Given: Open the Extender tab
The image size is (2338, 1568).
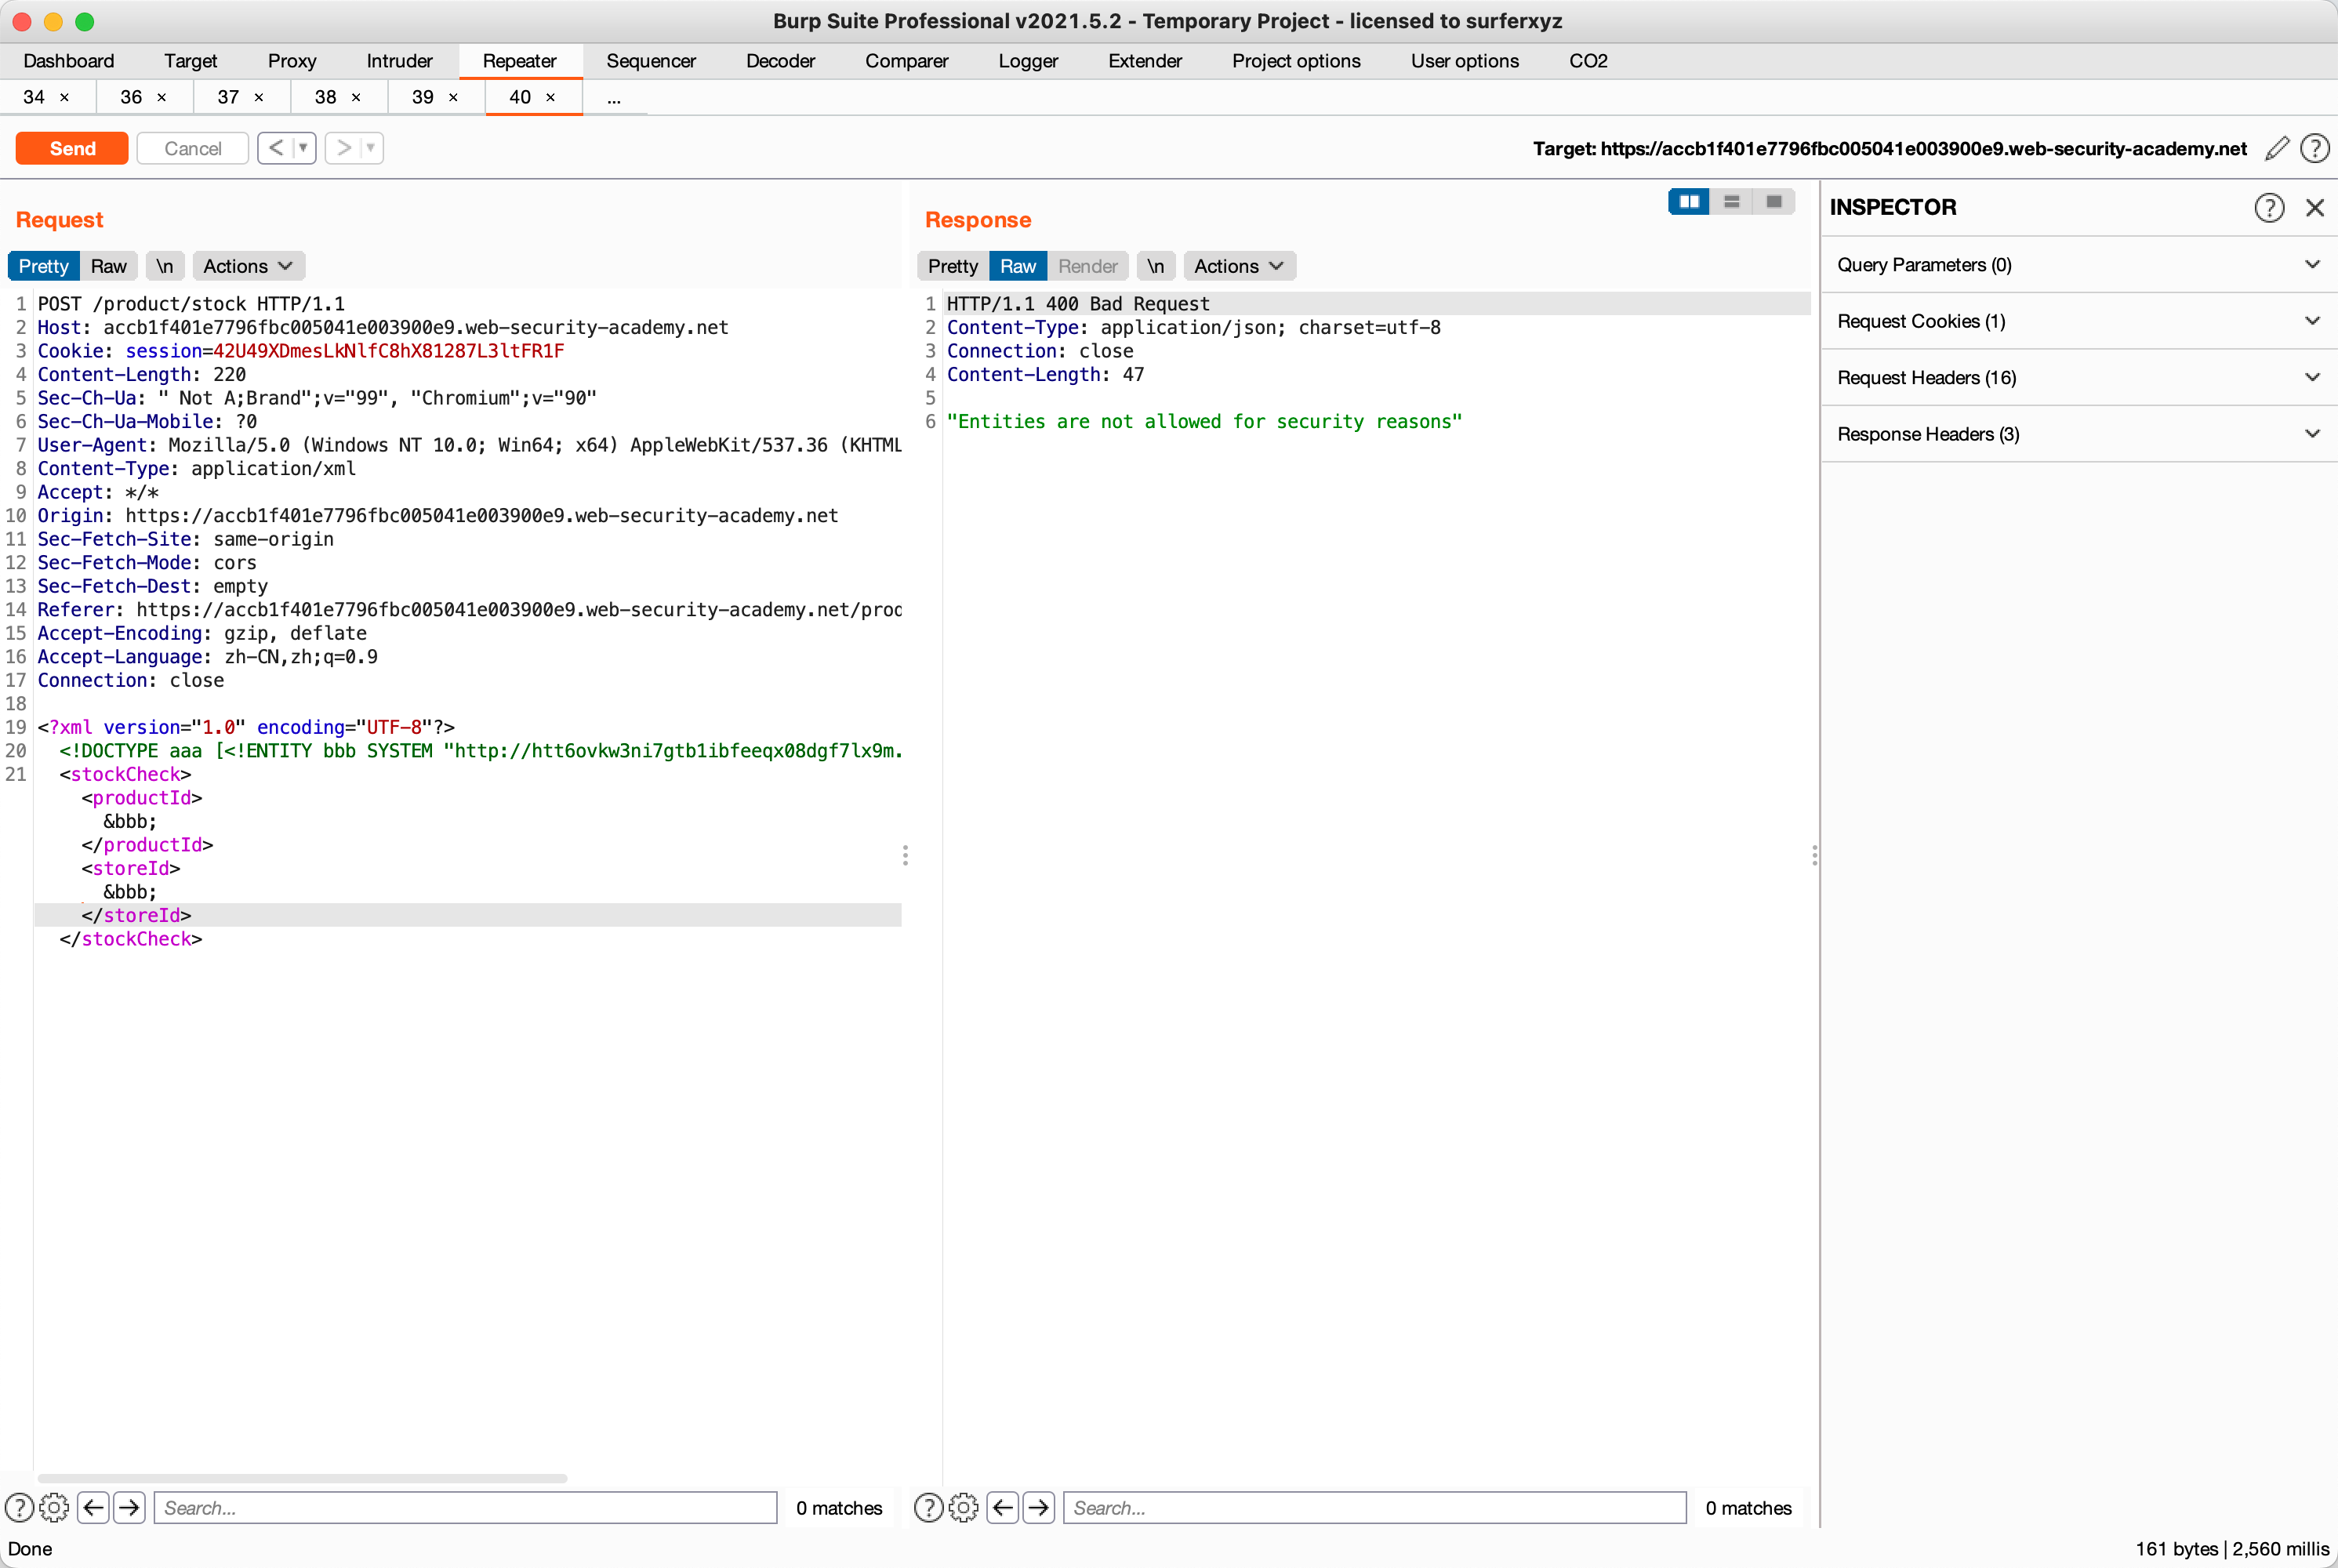Looking at the screenshot, I should coord(1145,61).
